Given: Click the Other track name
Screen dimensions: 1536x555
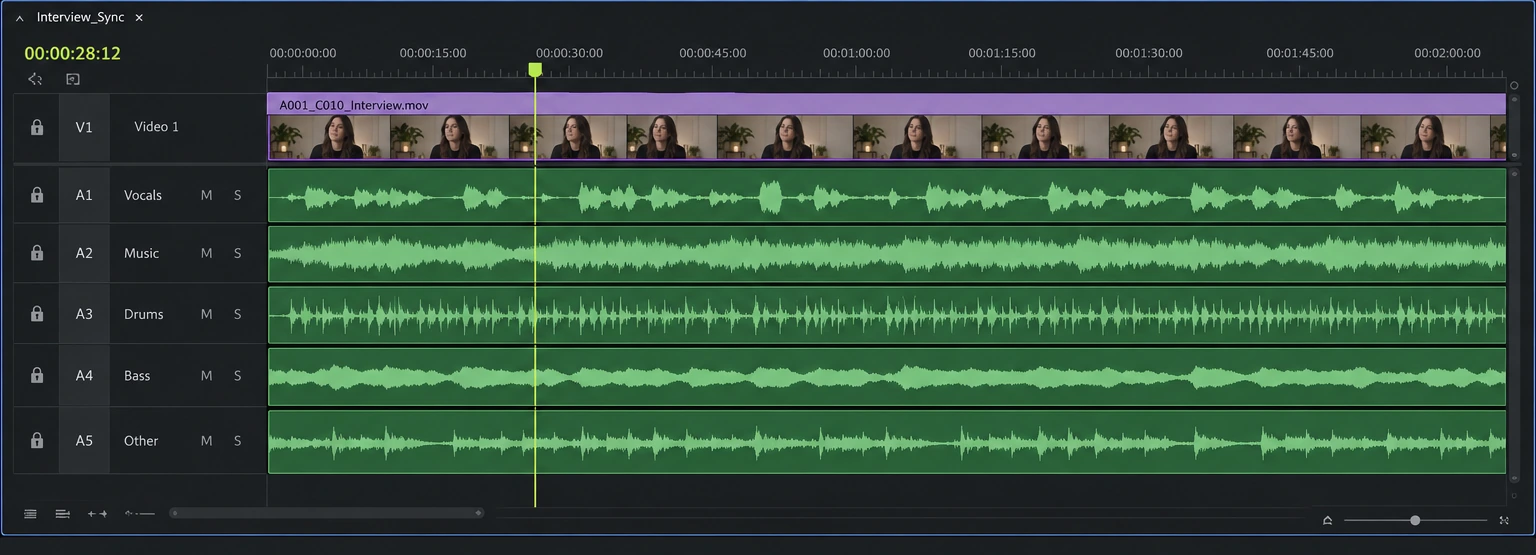Looking at the screenshot, I should click(141, 440).
